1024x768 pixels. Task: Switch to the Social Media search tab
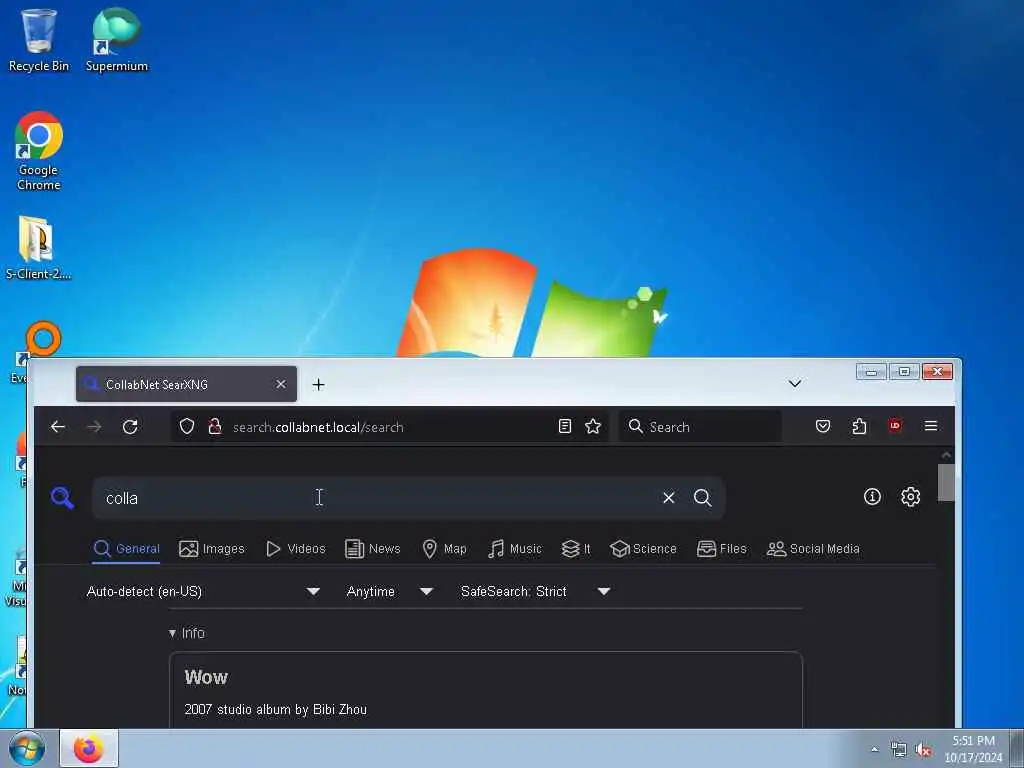click(x=813, y=549)
